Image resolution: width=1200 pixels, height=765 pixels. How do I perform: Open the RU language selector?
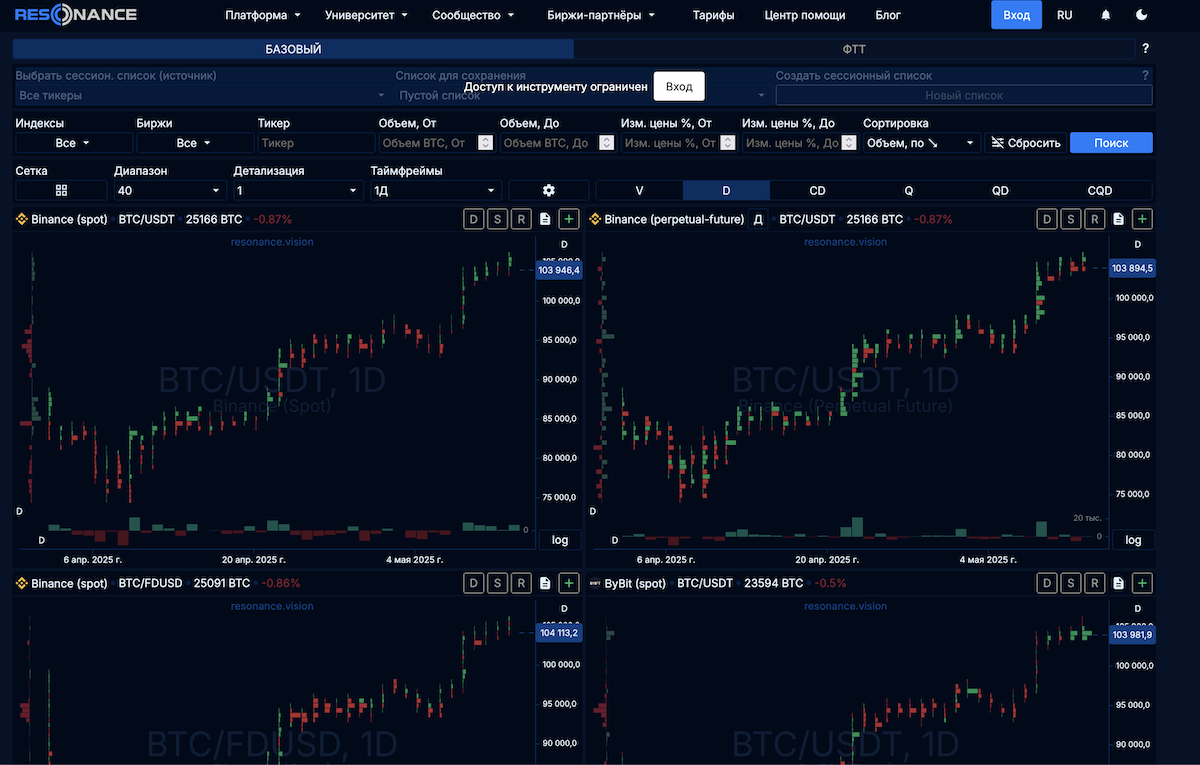click(1064, 15)
